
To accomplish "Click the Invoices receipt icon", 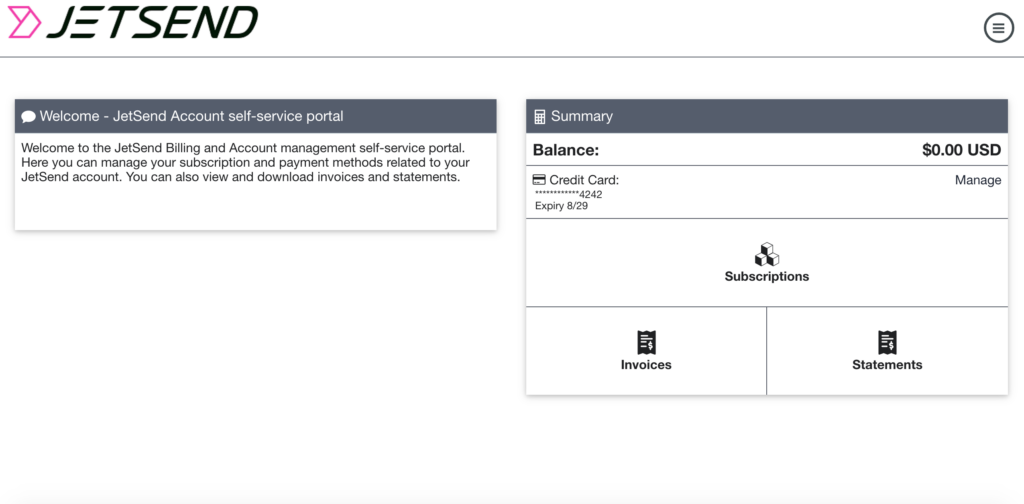I will coord(646,343).
